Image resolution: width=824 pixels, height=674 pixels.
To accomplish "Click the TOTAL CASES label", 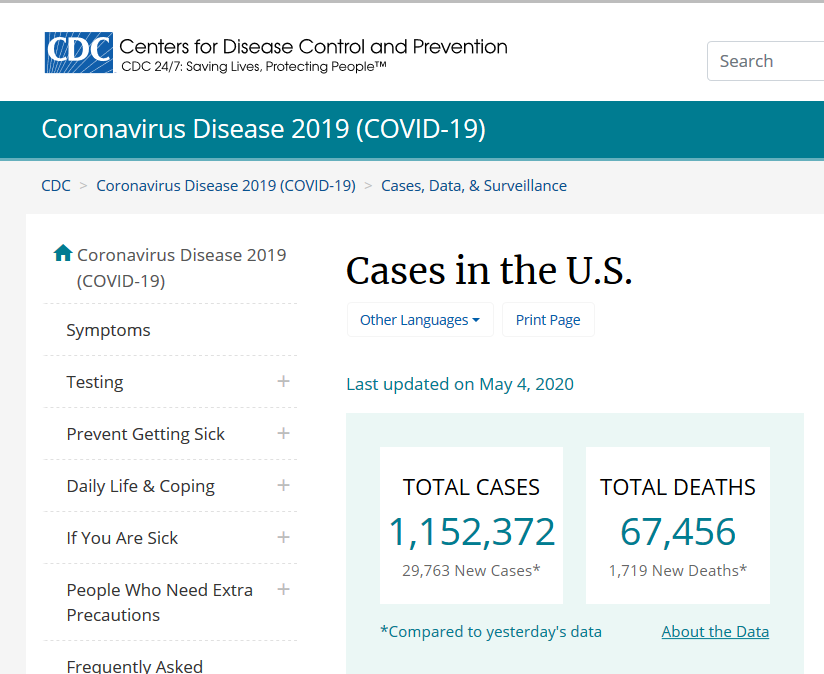I will click(x=471, y=488).
